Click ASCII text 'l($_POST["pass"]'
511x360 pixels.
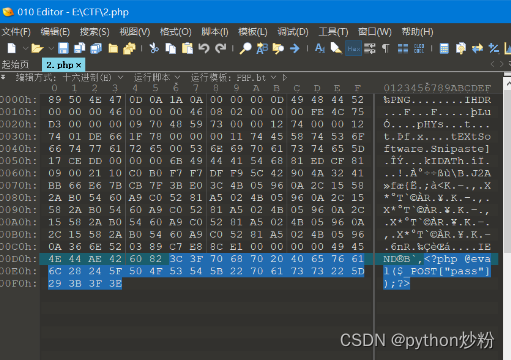[x=436, y=271]
